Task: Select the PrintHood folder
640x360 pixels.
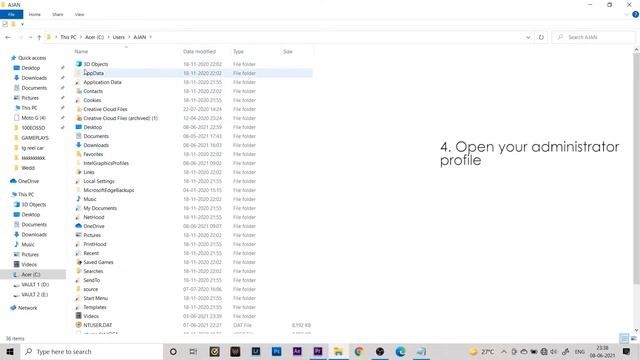Action: pyautogui.click(x=95, y=244)
